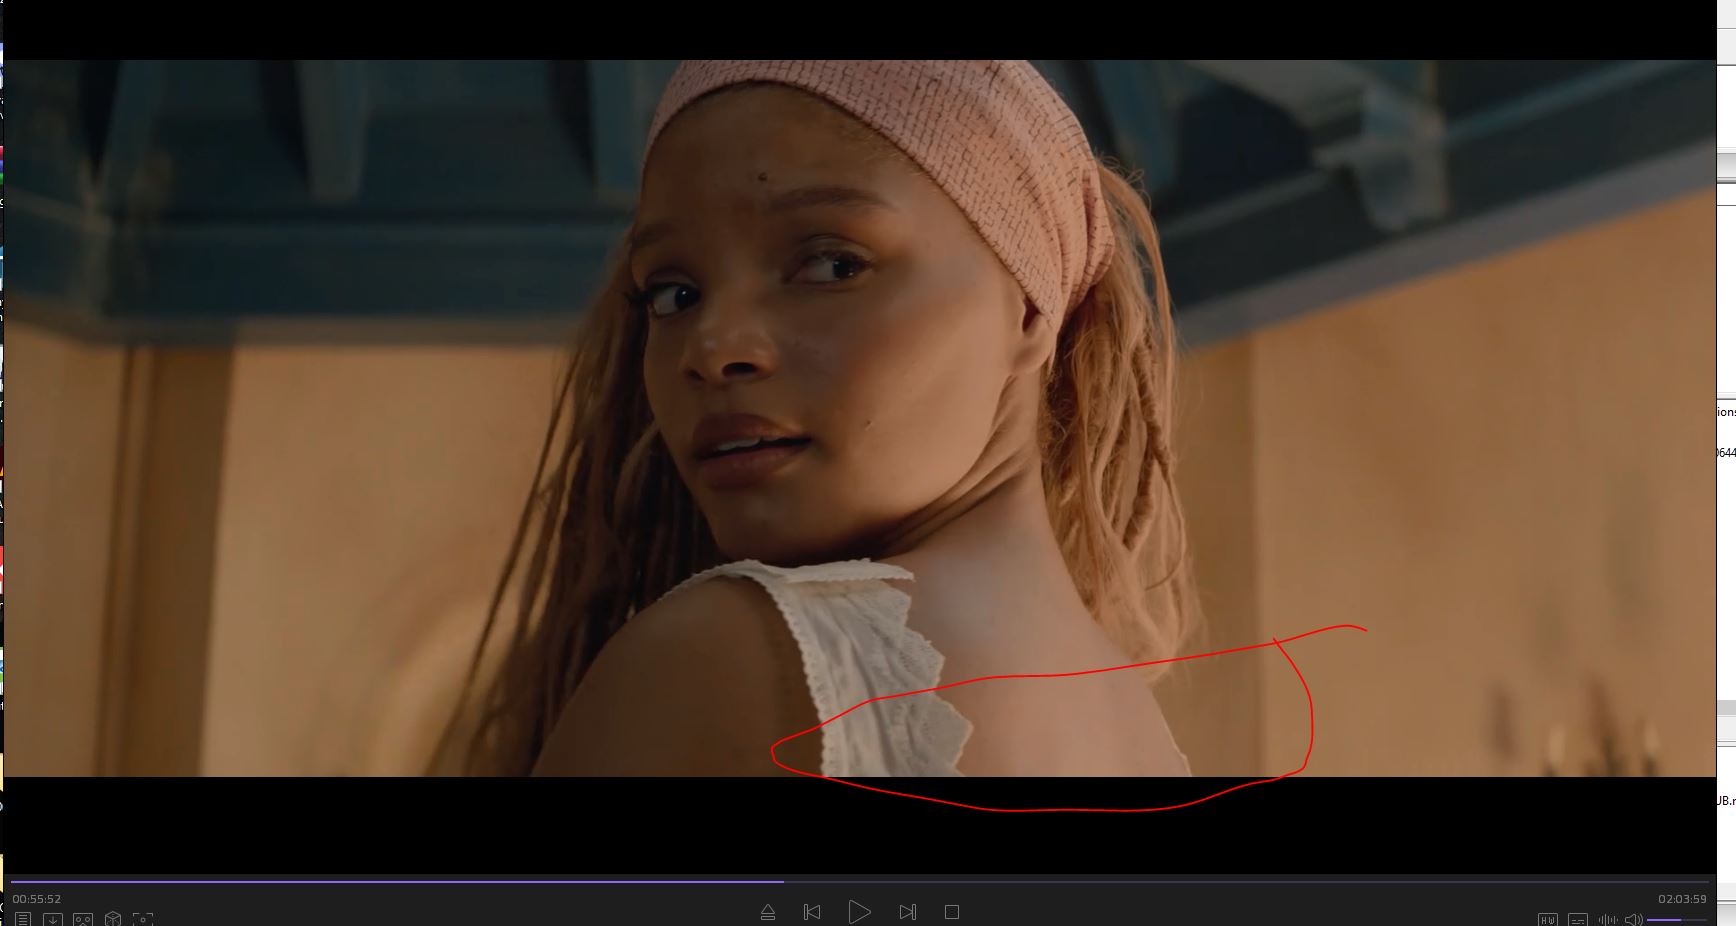Click the elapsed time 00:55:52
The image size is (1736, 926).
tap(37, 899)
